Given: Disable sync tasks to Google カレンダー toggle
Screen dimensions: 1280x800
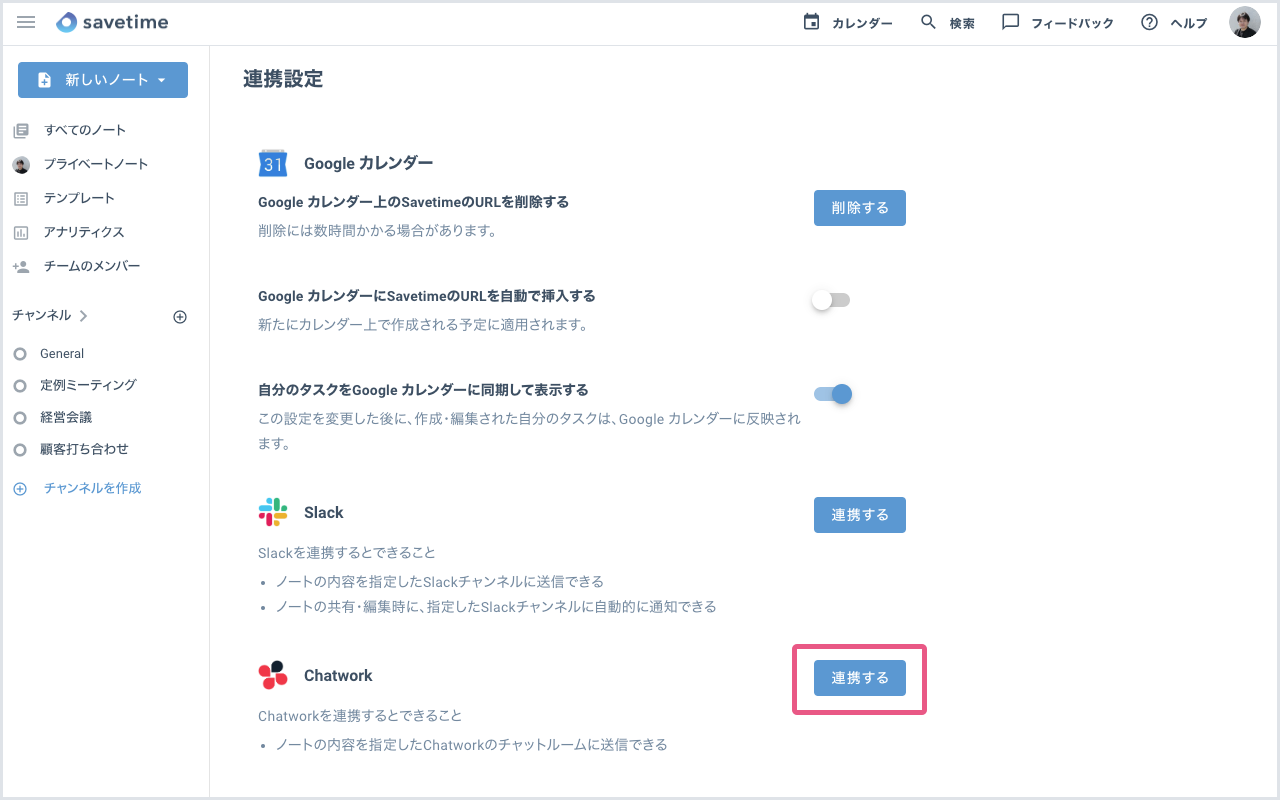Looking at the screenshot, I should (x=833, y=394).
